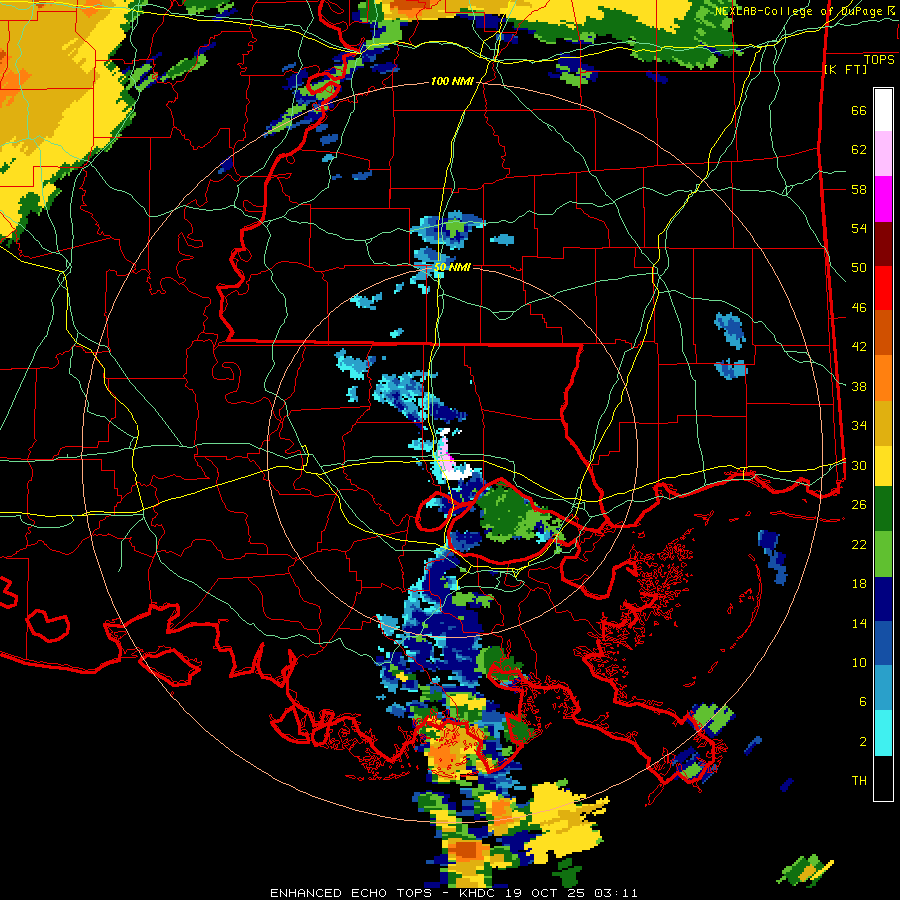Screen dimensions: 900x900
Task: Click the legend value 62
Action: coord(859,150)
